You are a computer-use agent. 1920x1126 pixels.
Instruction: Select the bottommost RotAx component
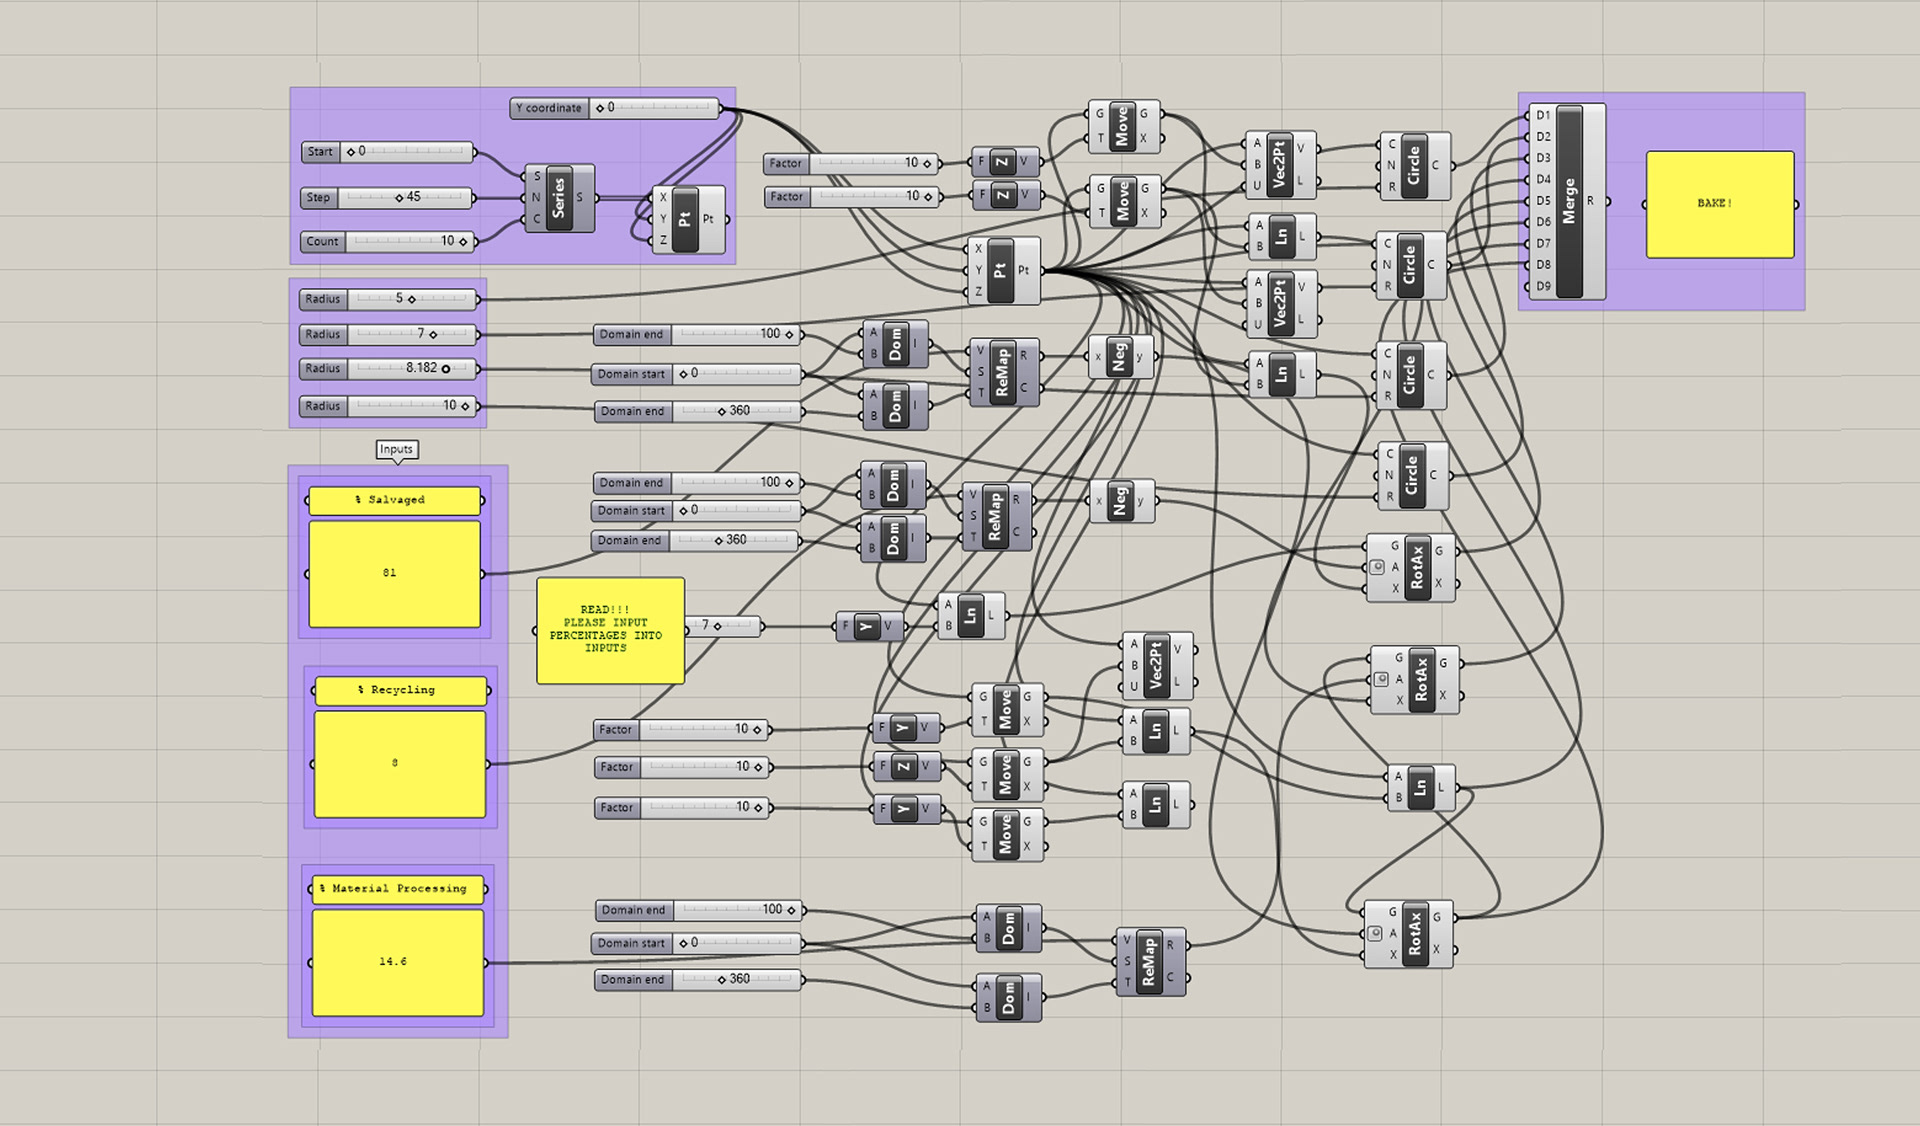click(1414, 934)
